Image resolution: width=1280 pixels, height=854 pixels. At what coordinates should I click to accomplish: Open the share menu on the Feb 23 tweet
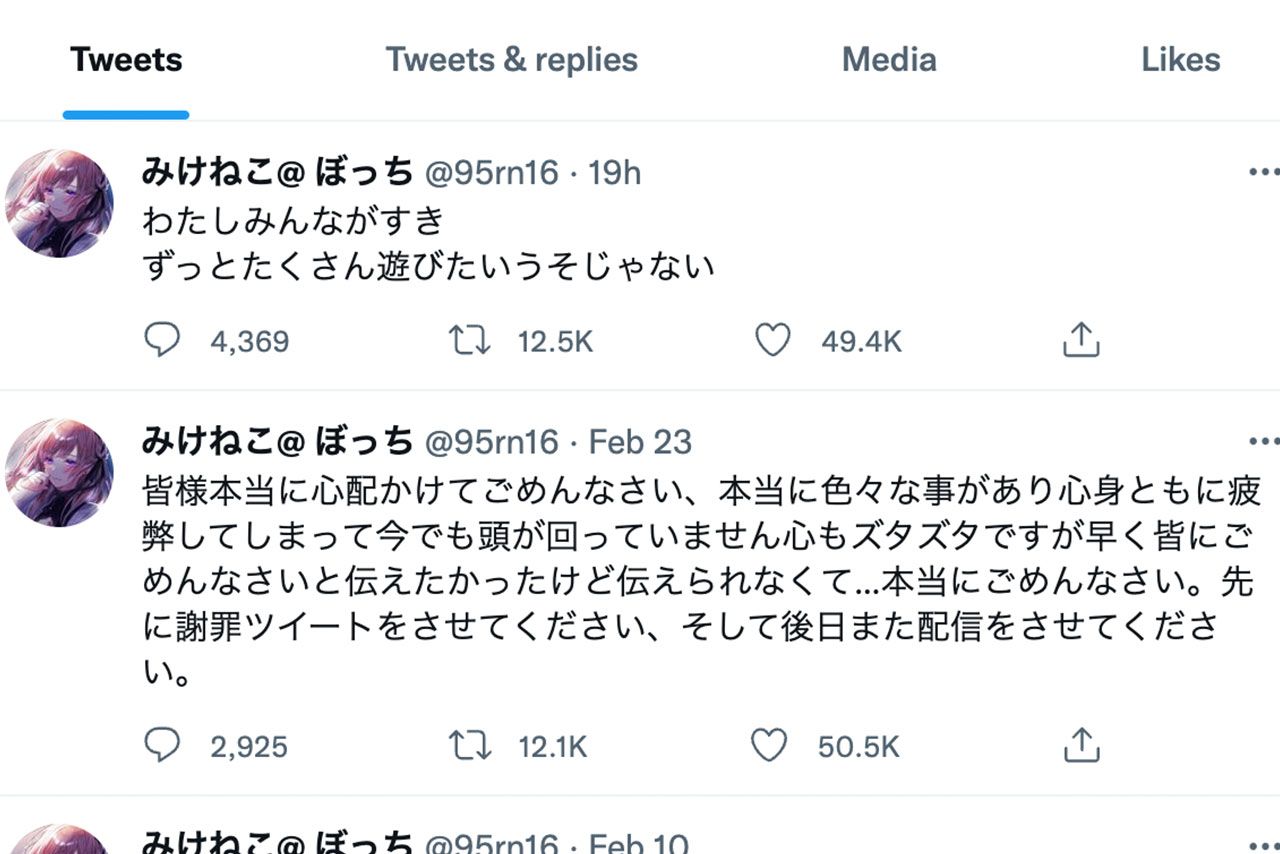pyautogui.click(x=1080, y=745)
